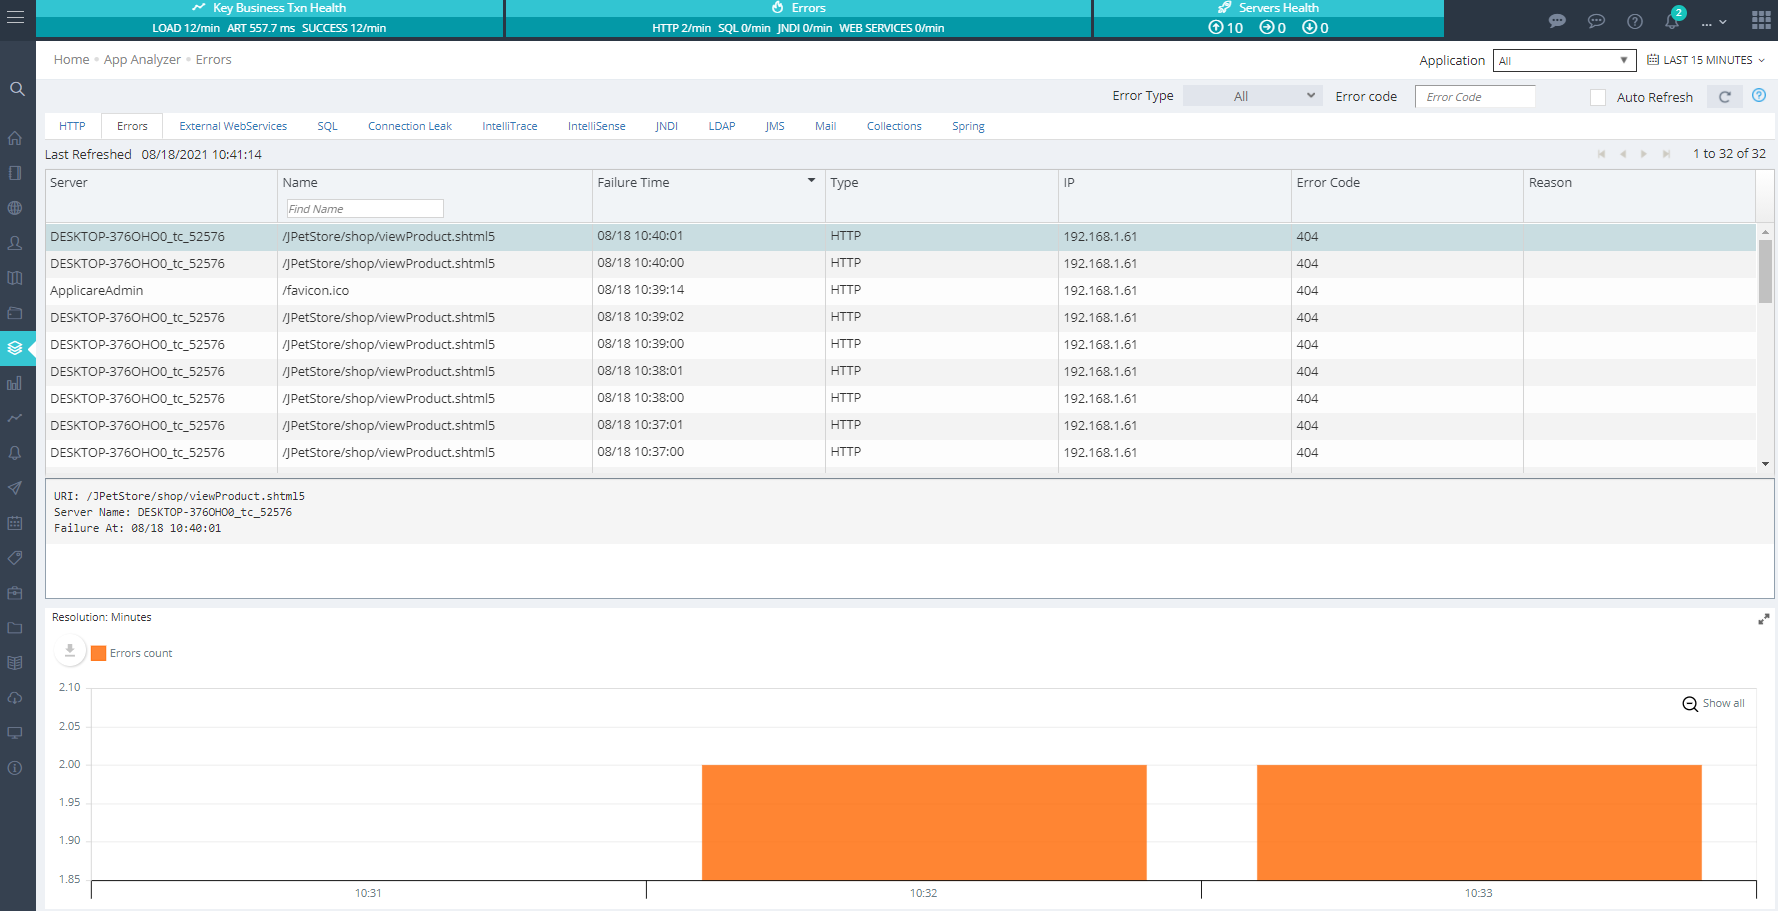
Task: Expand the chart to full screen
Action: pyautogui.click(x=1763, y=620)
